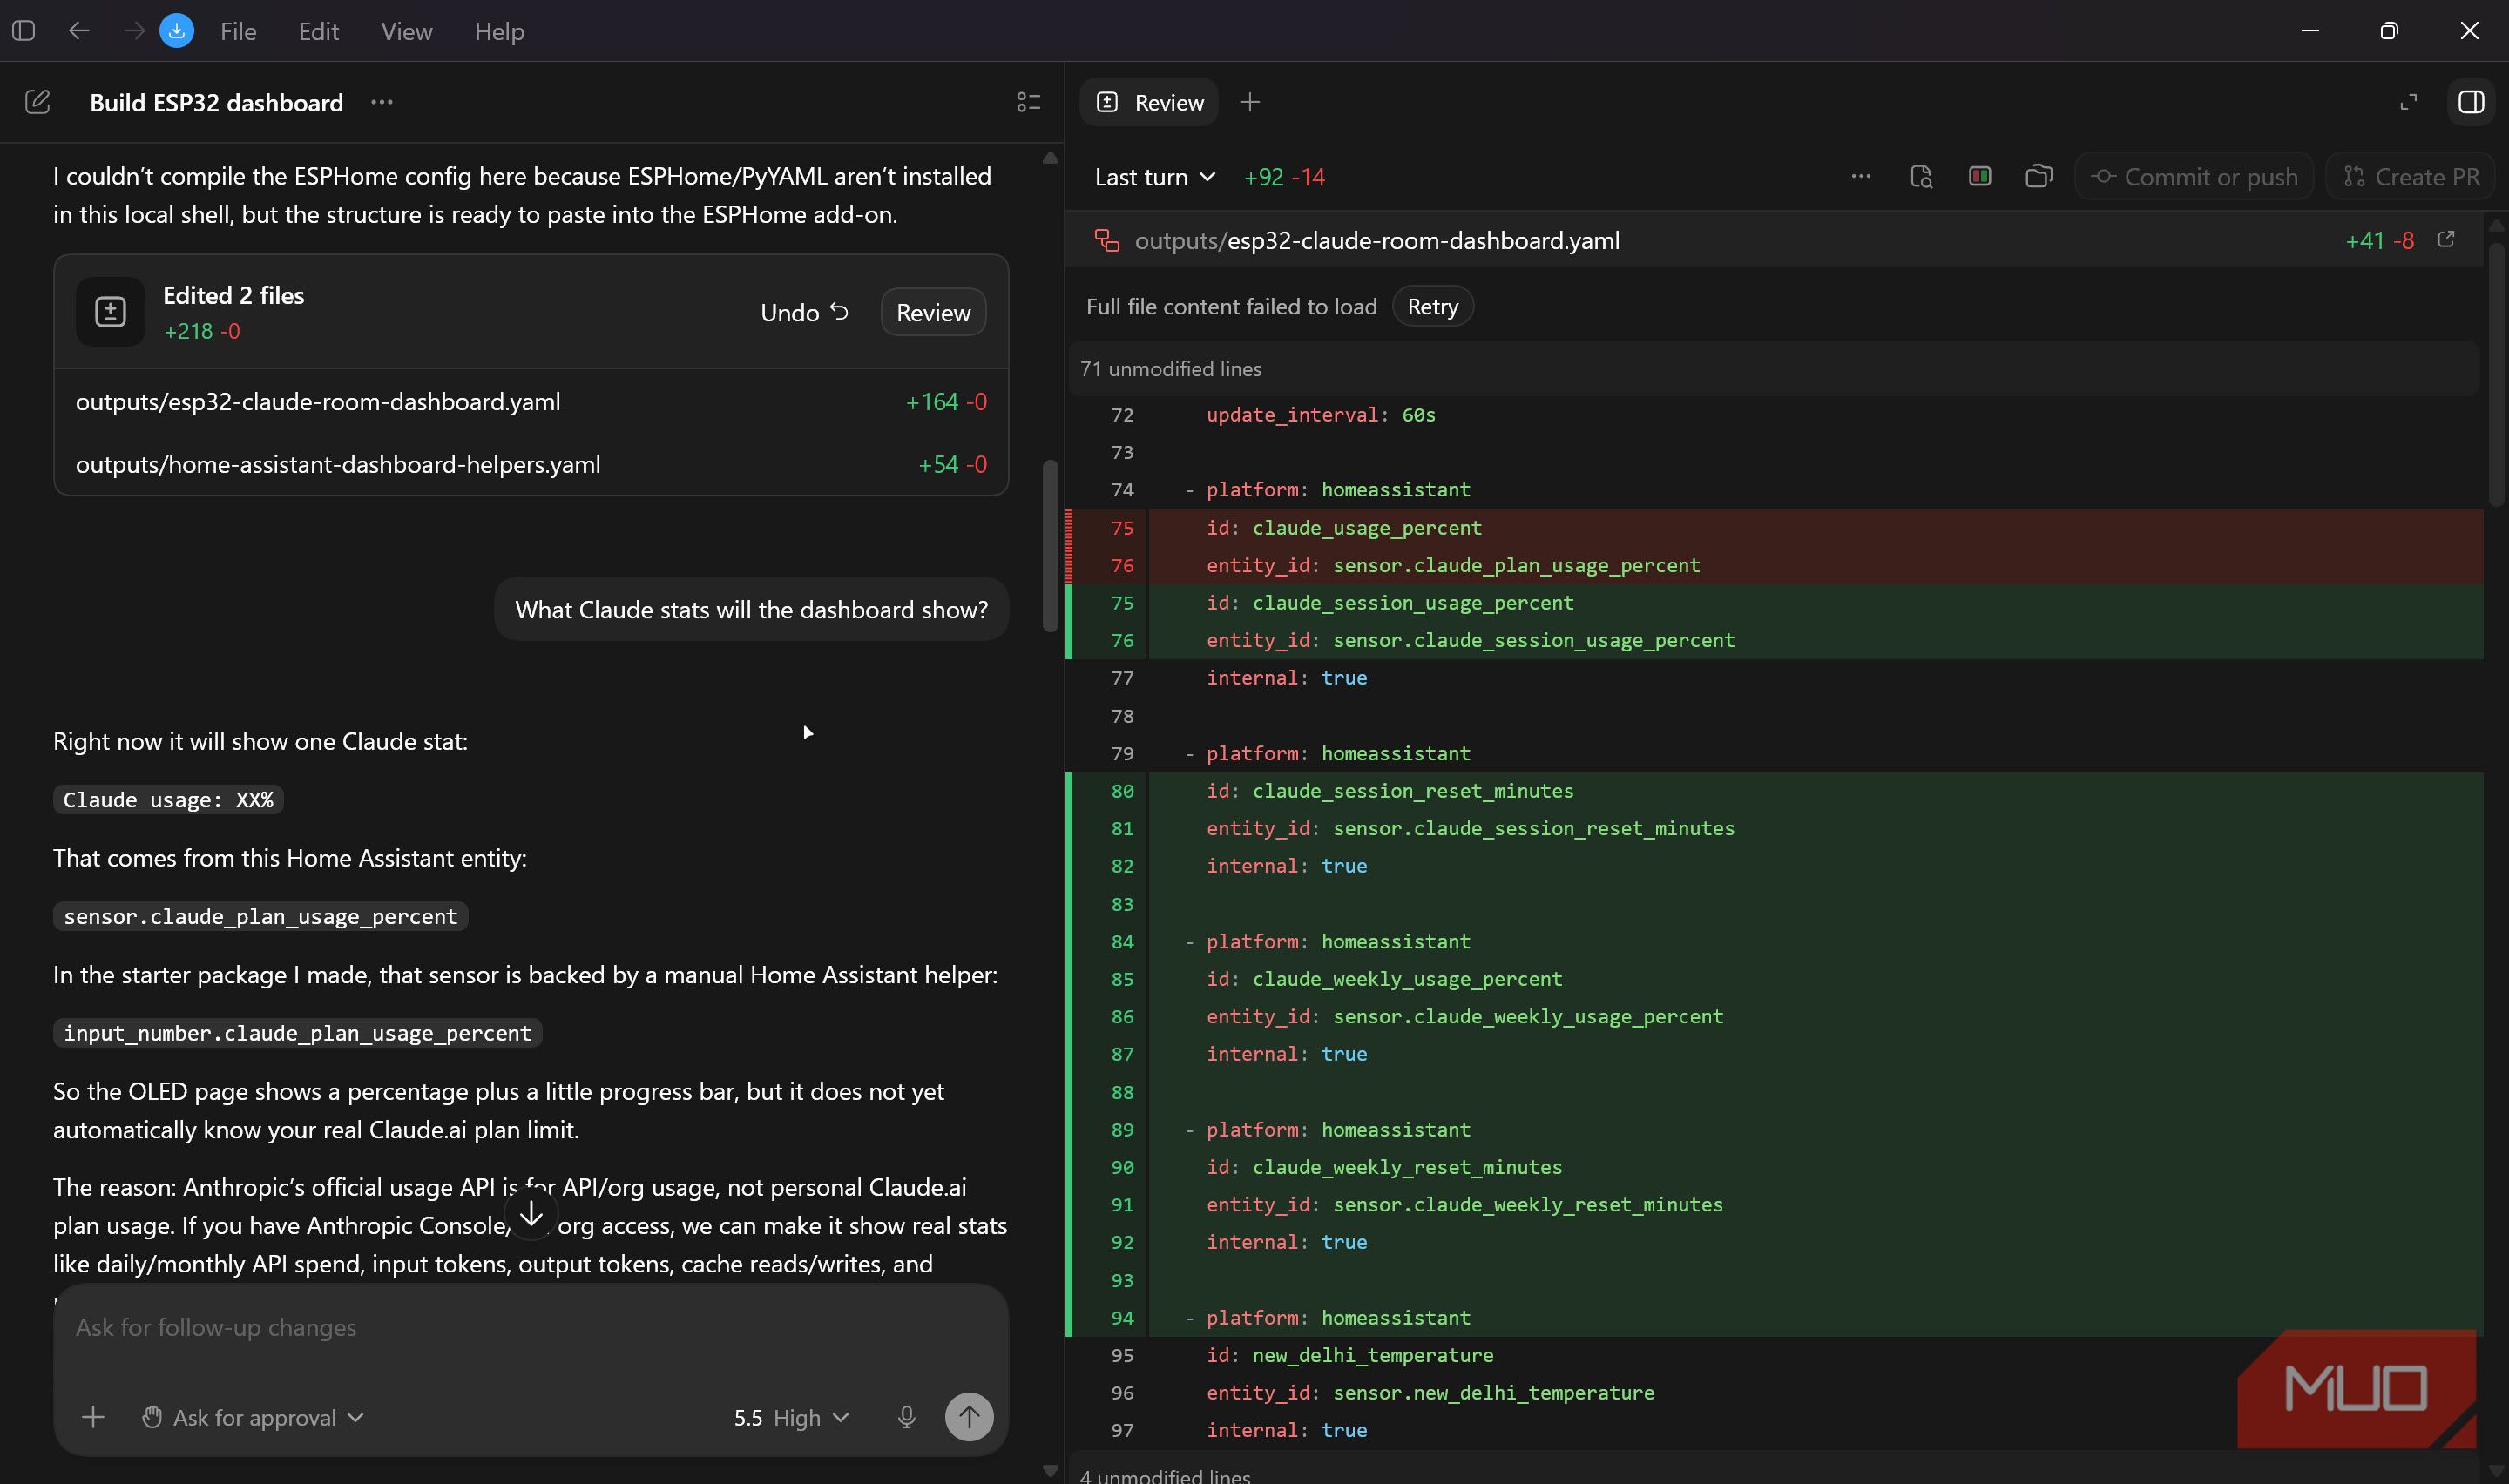Screen dimensions: 2509x1484
Task: Open the Ask for approval dropdown
Action: point(253,1417)
